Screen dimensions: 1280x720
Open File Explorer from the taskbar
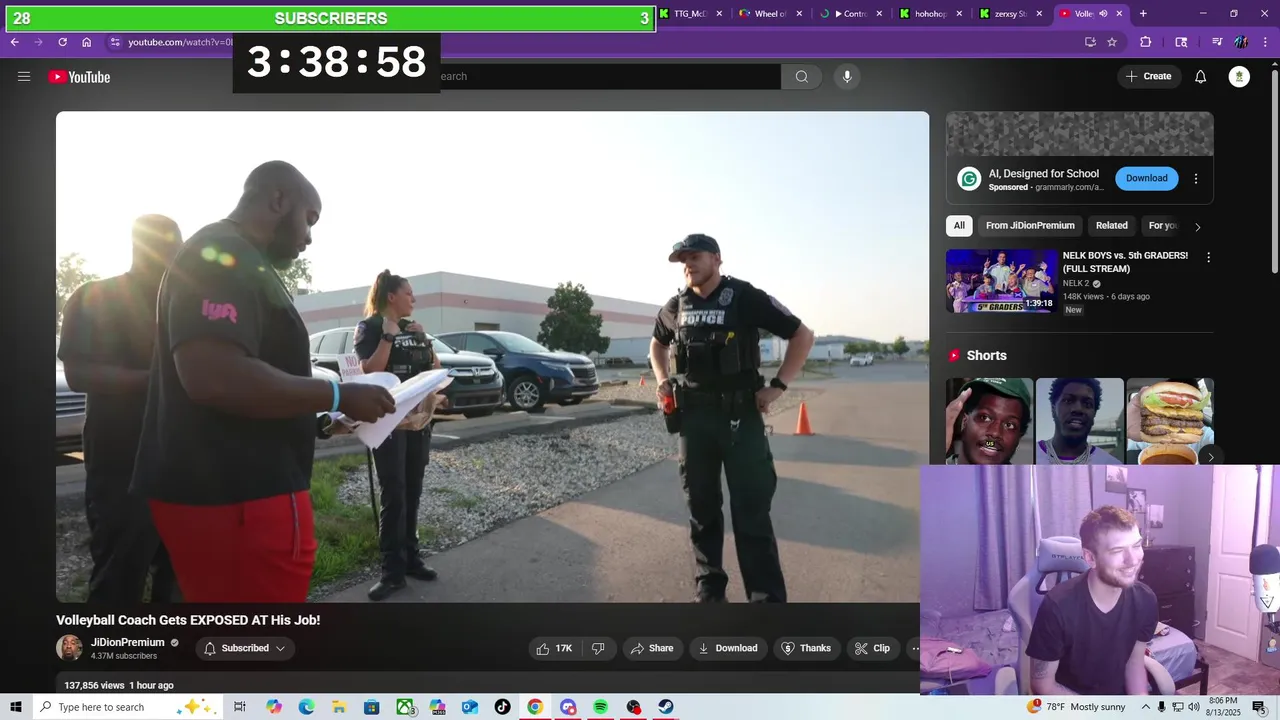pyautogui.click(x=339, y=707)
